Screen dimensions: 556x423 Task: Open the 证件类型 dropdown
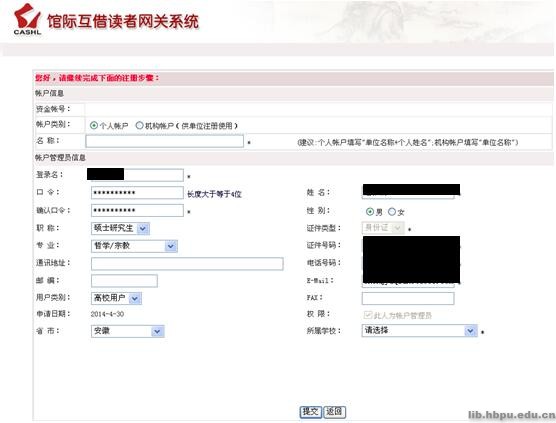pos(383,228)
